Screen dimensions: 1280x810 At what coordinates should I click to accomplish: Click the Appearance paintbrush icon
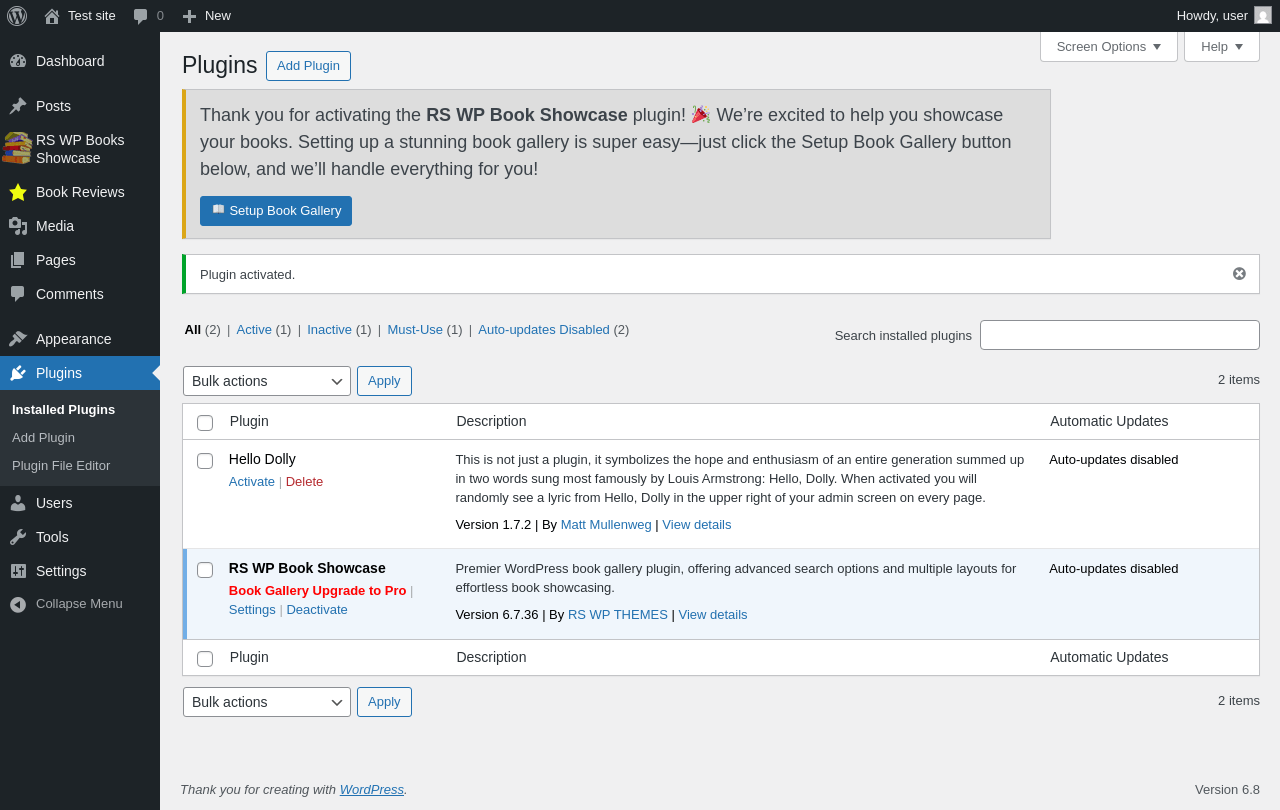point(18,339)
